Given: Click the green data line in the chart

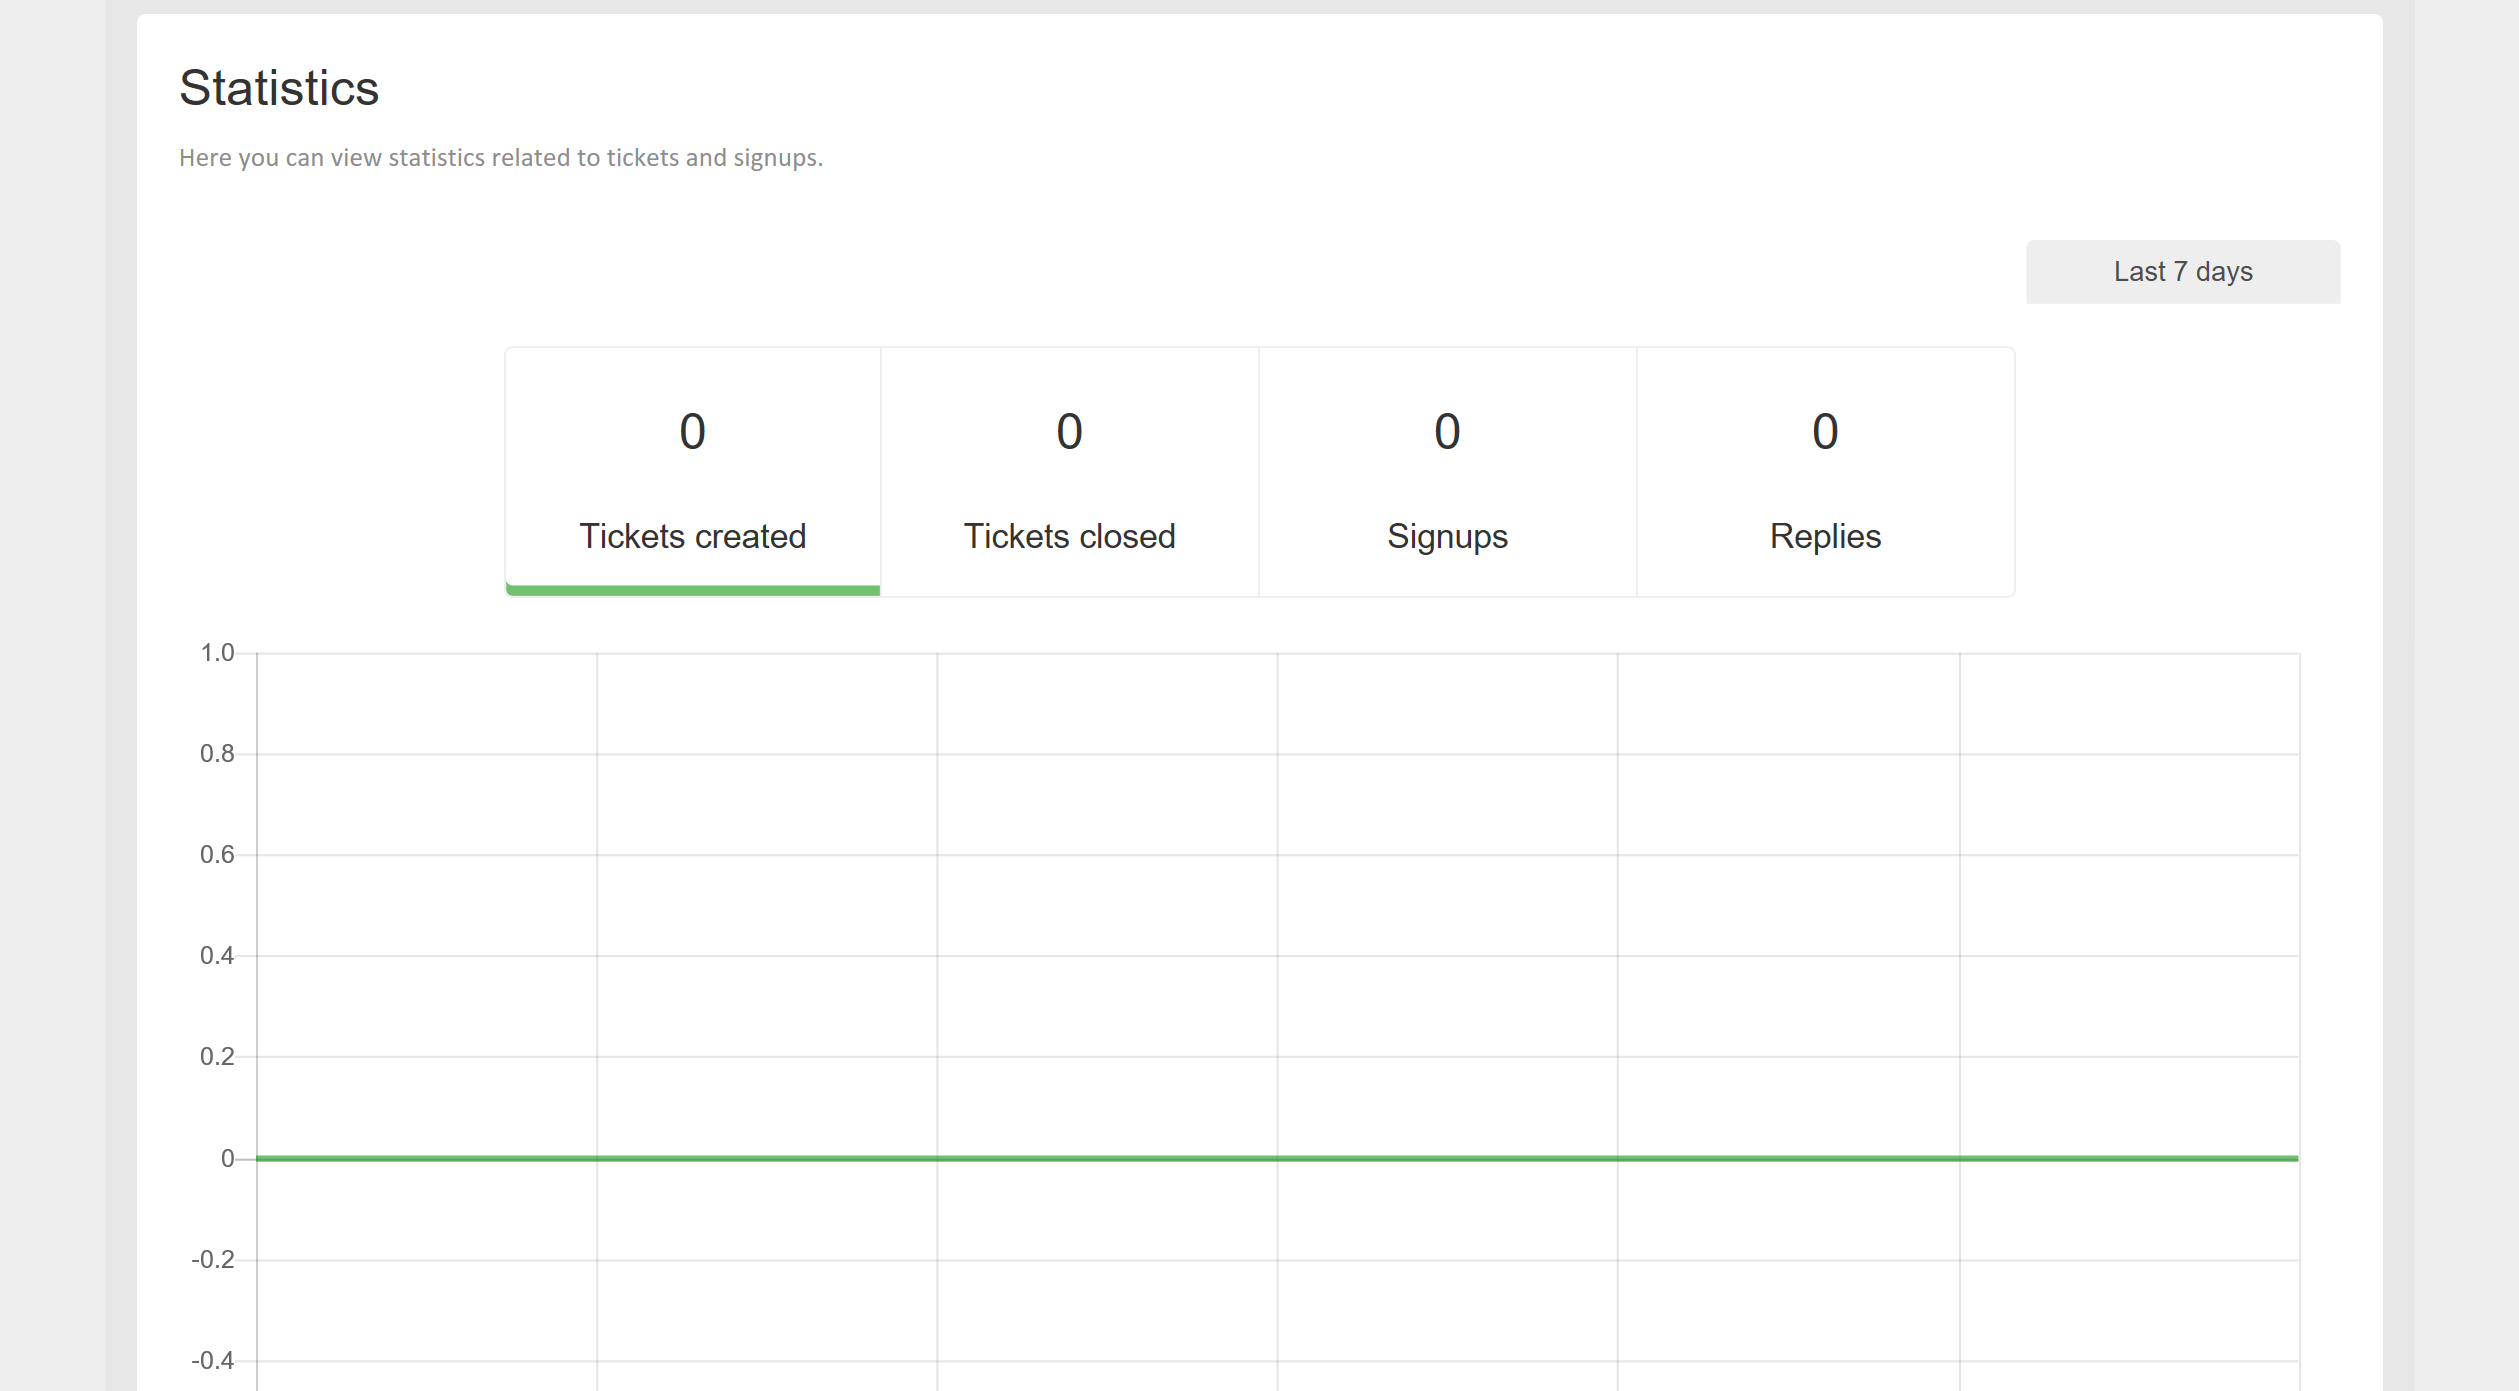Looking at the screenshot, I should 1277,1158.
